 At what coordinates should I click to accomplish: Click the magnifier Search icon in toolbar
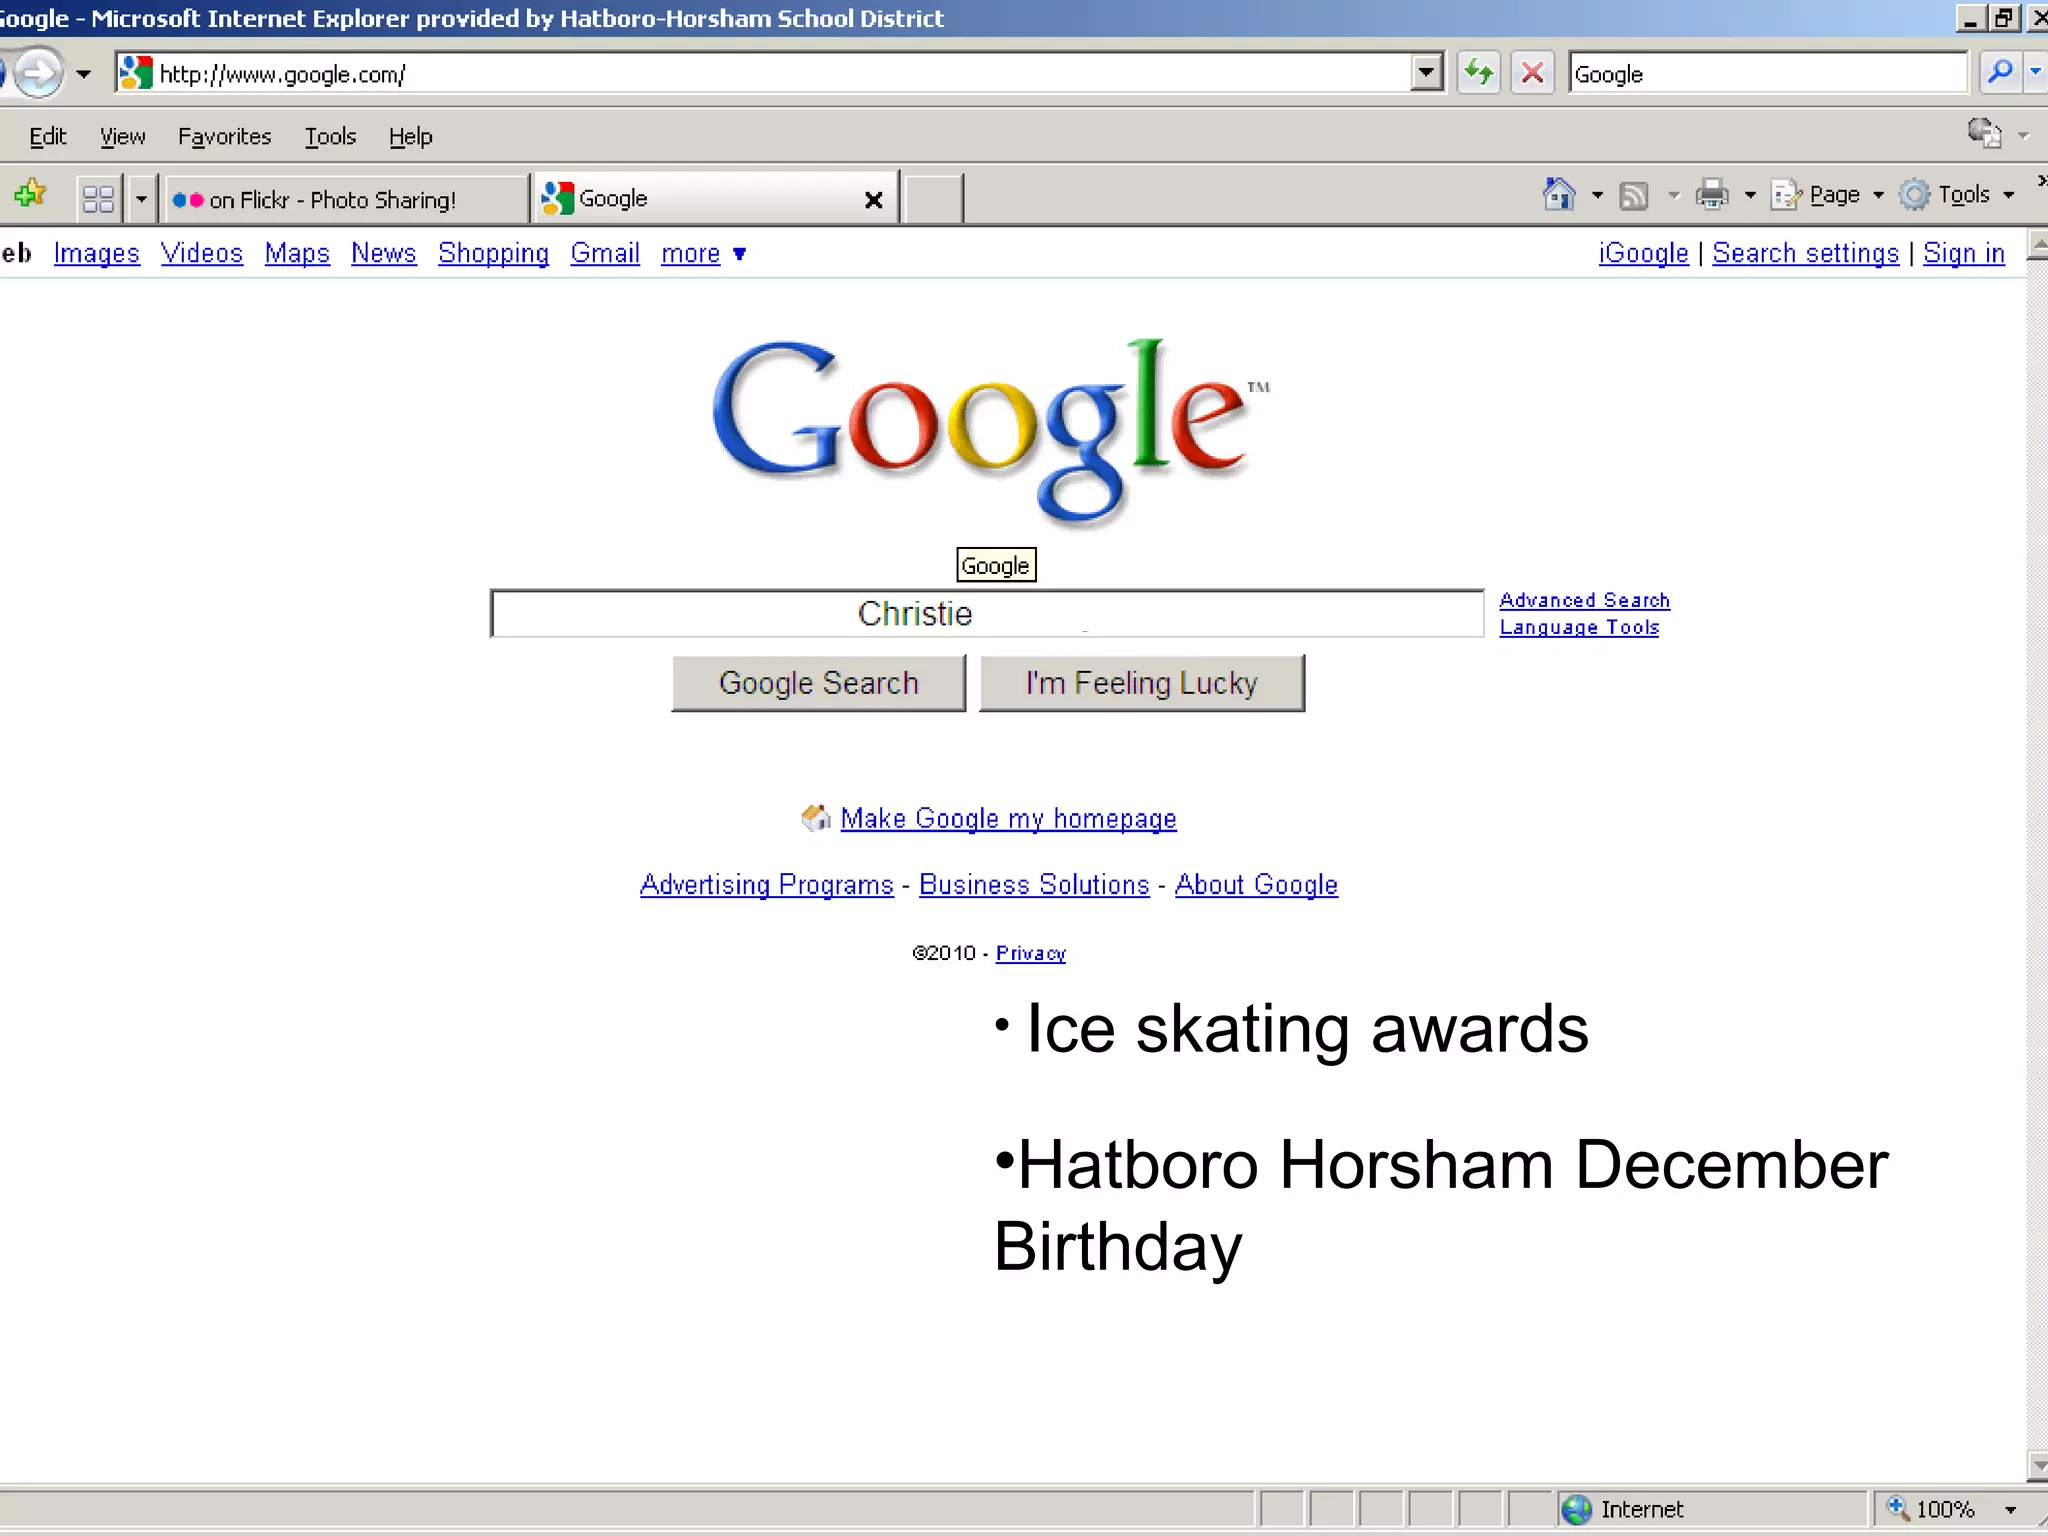point(2000,73)
